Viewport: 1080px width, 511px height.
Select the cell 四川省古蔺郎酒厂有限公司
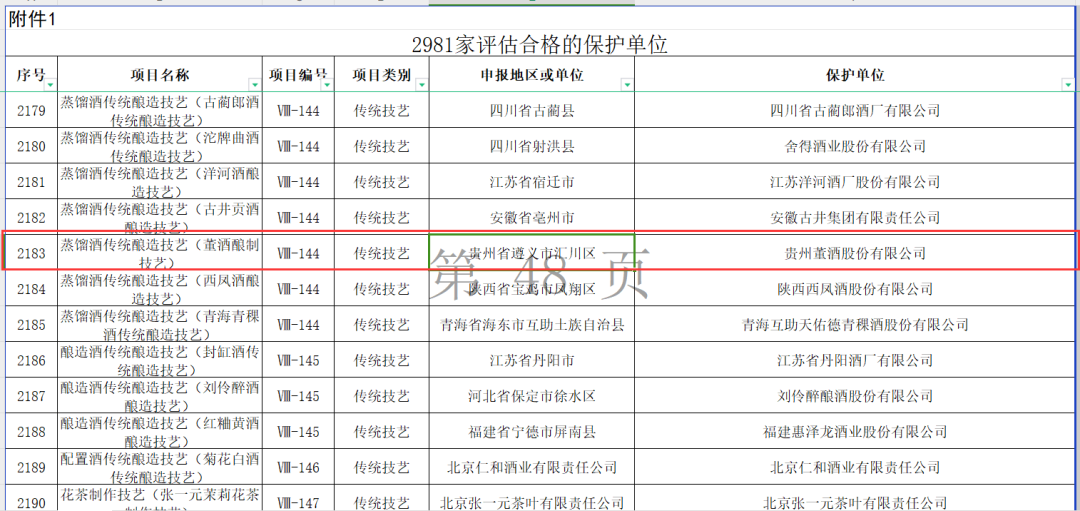tap(854, 110)
